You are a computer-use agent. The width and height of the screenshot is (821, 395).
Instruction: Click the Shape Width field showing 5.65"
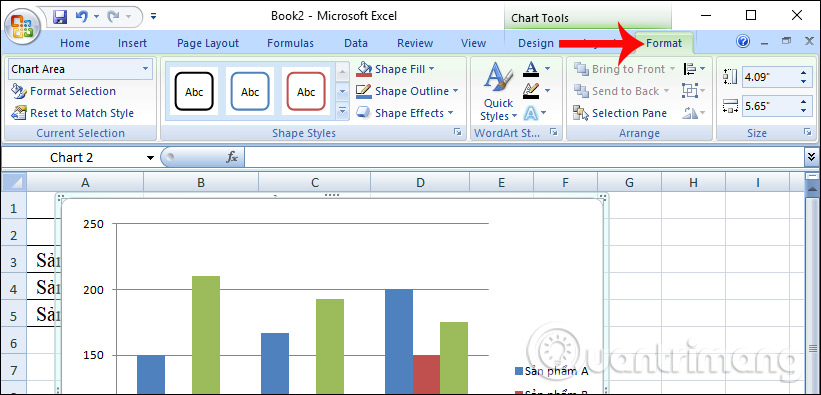pos(769,106)
